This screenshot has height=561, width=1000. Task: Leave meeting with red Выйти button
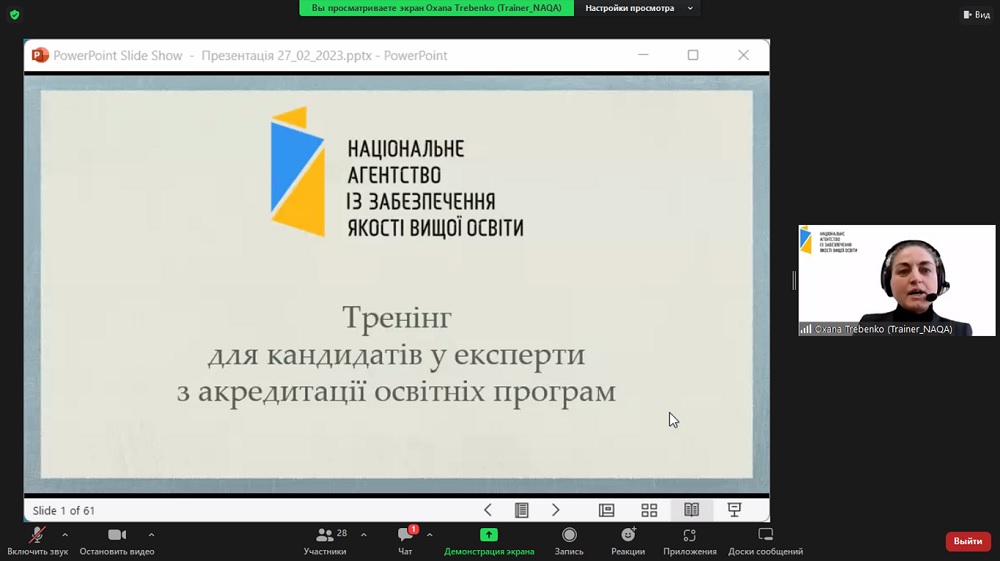click(967, 541)
